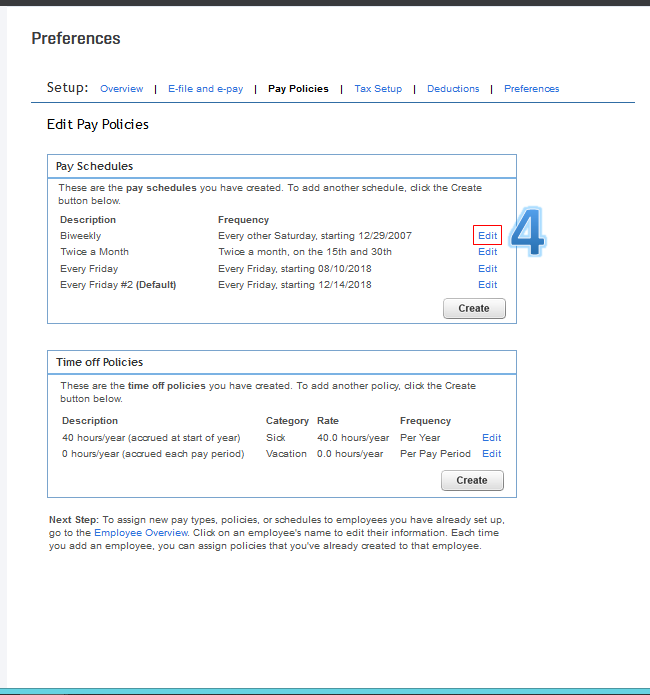The width and height of the screenshot is (650, 695).
Task: Edit the Every Friday #2 default schedule
Action: (487, 285)
